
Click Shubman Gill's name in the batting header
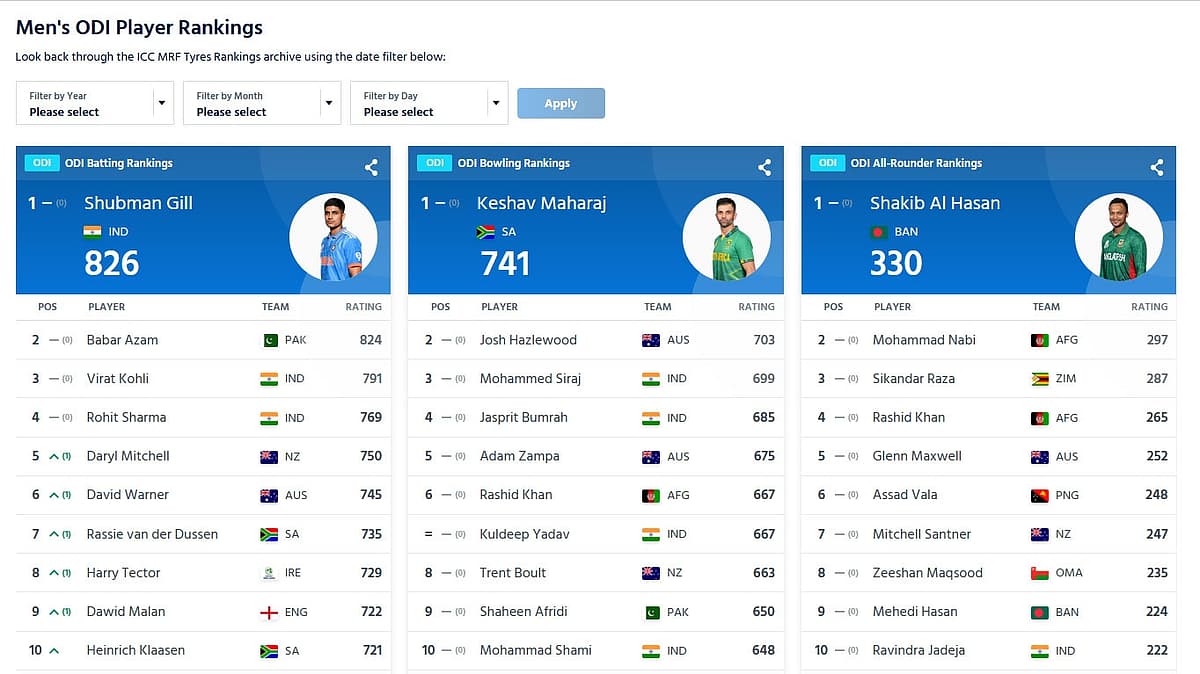click(x=138, y=203)
